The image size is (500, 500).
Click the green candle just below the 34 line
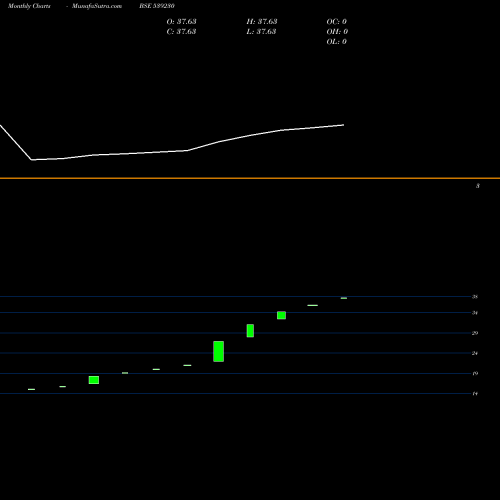[281, 315]
